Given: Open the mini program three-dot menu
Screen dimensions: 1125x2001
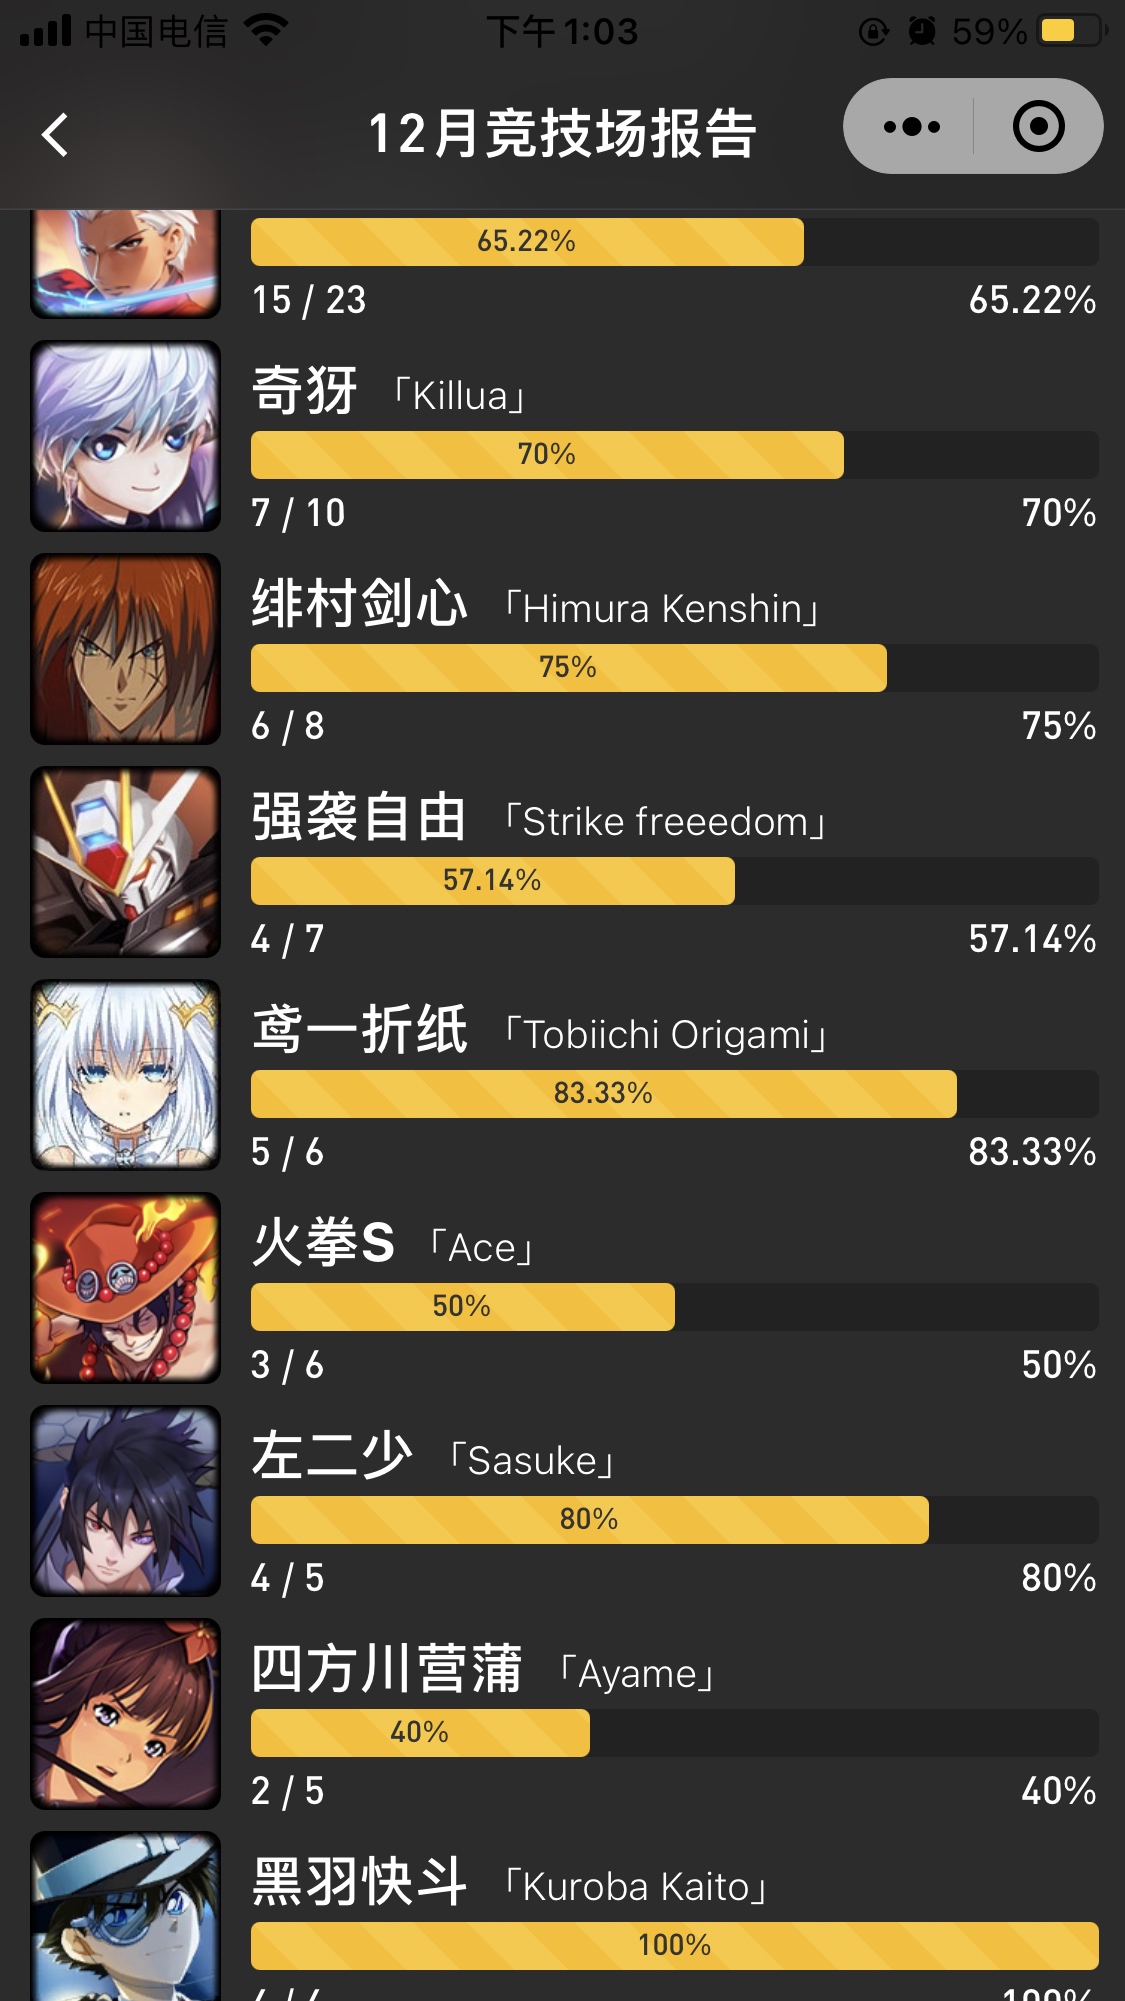Looking at the screenshot, I should pos(911,127).
